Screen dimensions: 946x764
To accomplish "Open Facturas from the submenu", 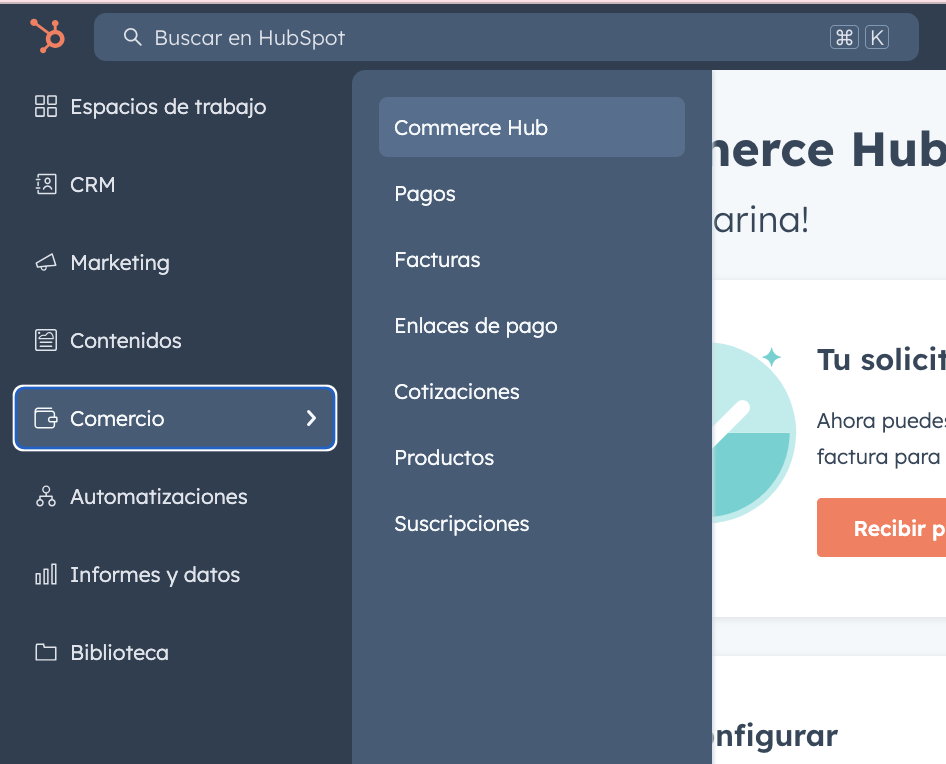I will (437, 259).
